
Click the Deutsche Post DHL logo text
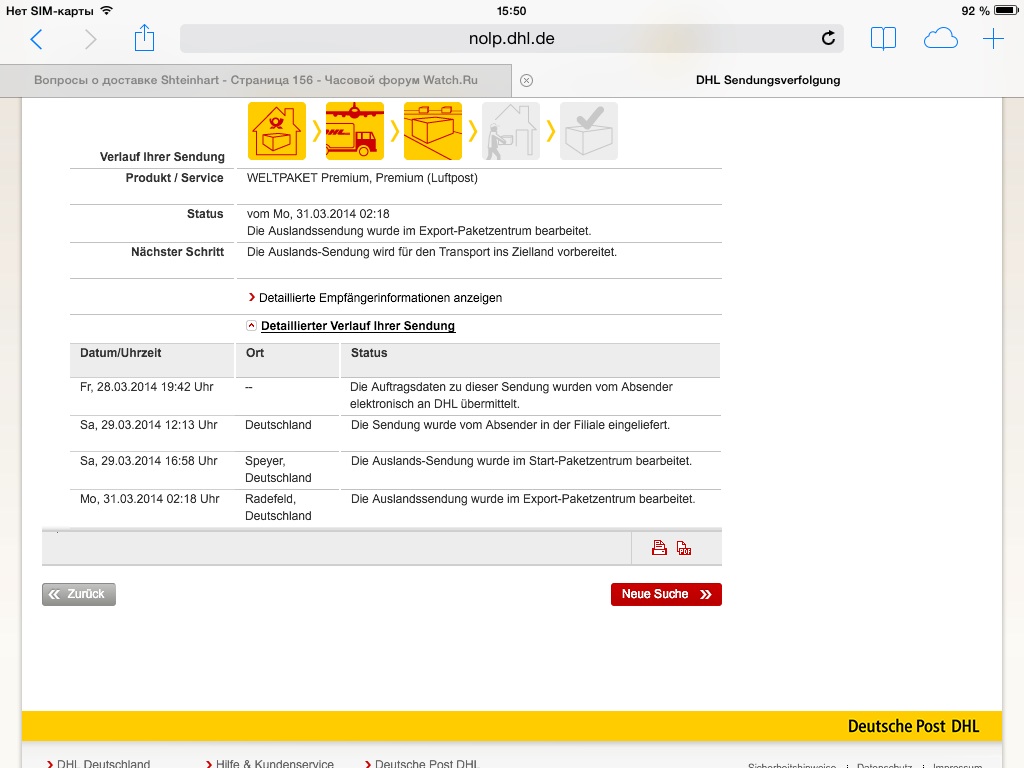click(x=913, y=726)
